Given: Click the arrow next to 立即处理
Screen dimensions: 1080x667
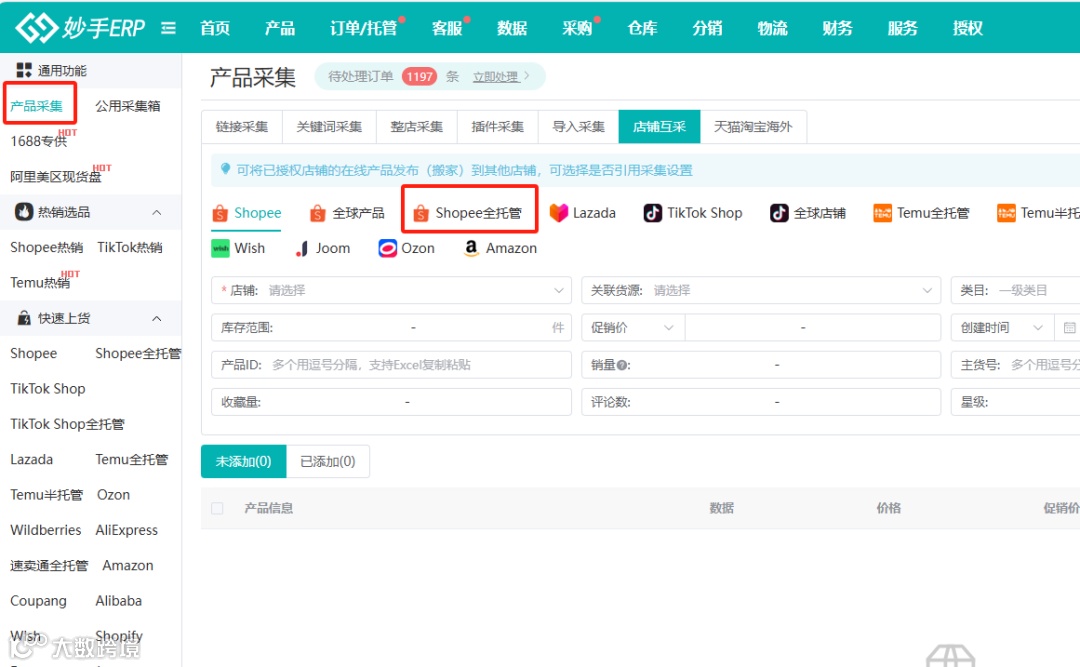Looking at the screenshot, I should click(527, 76).
